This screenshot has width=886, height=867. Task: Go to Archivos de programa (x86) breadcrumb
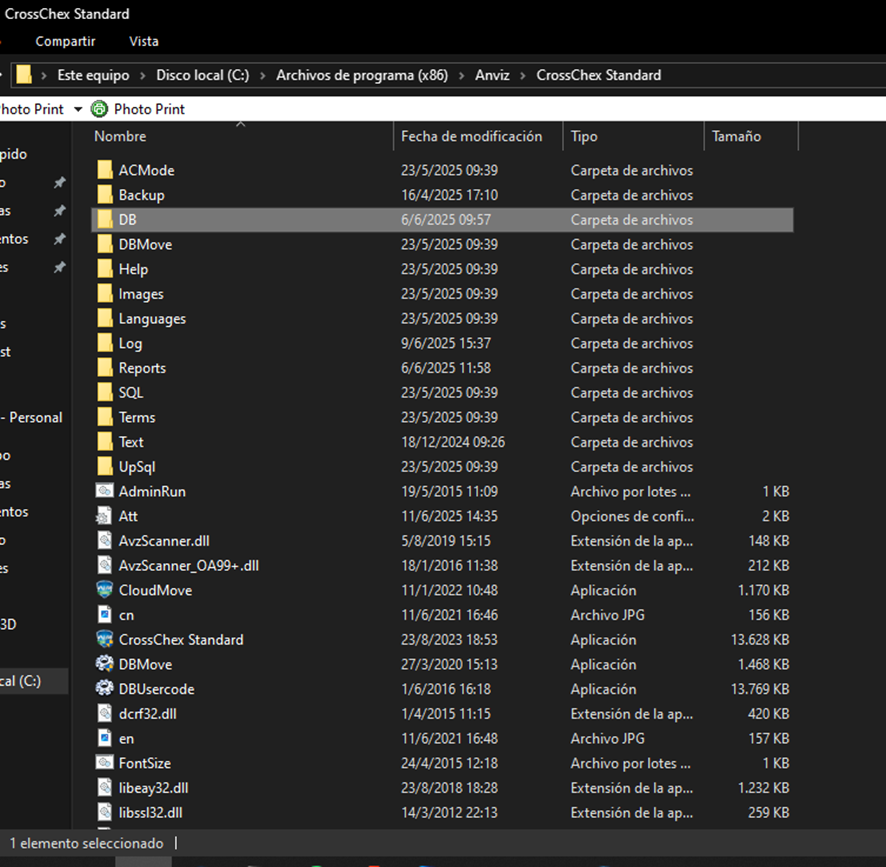(x=362, y=75)
